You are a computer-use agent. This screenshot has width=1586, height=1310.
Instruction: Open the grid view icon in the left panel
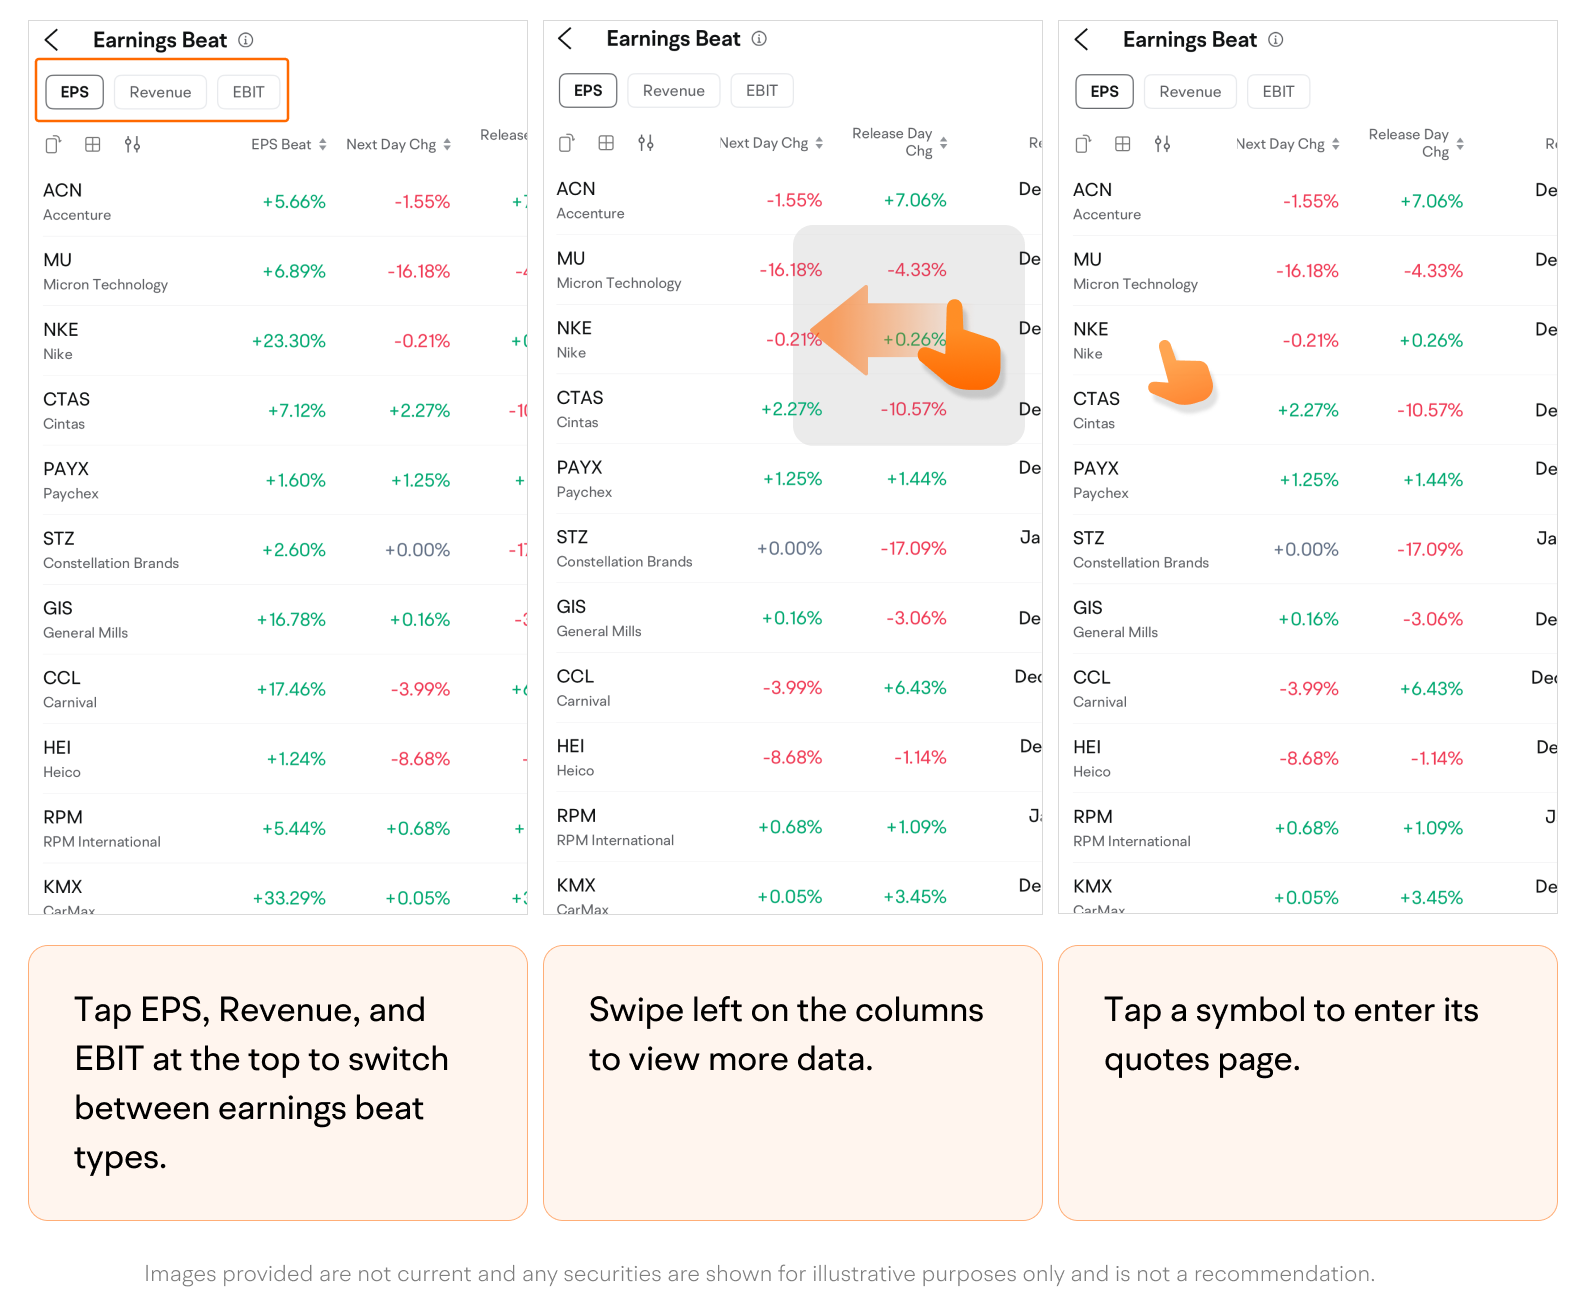pos(93,144)
